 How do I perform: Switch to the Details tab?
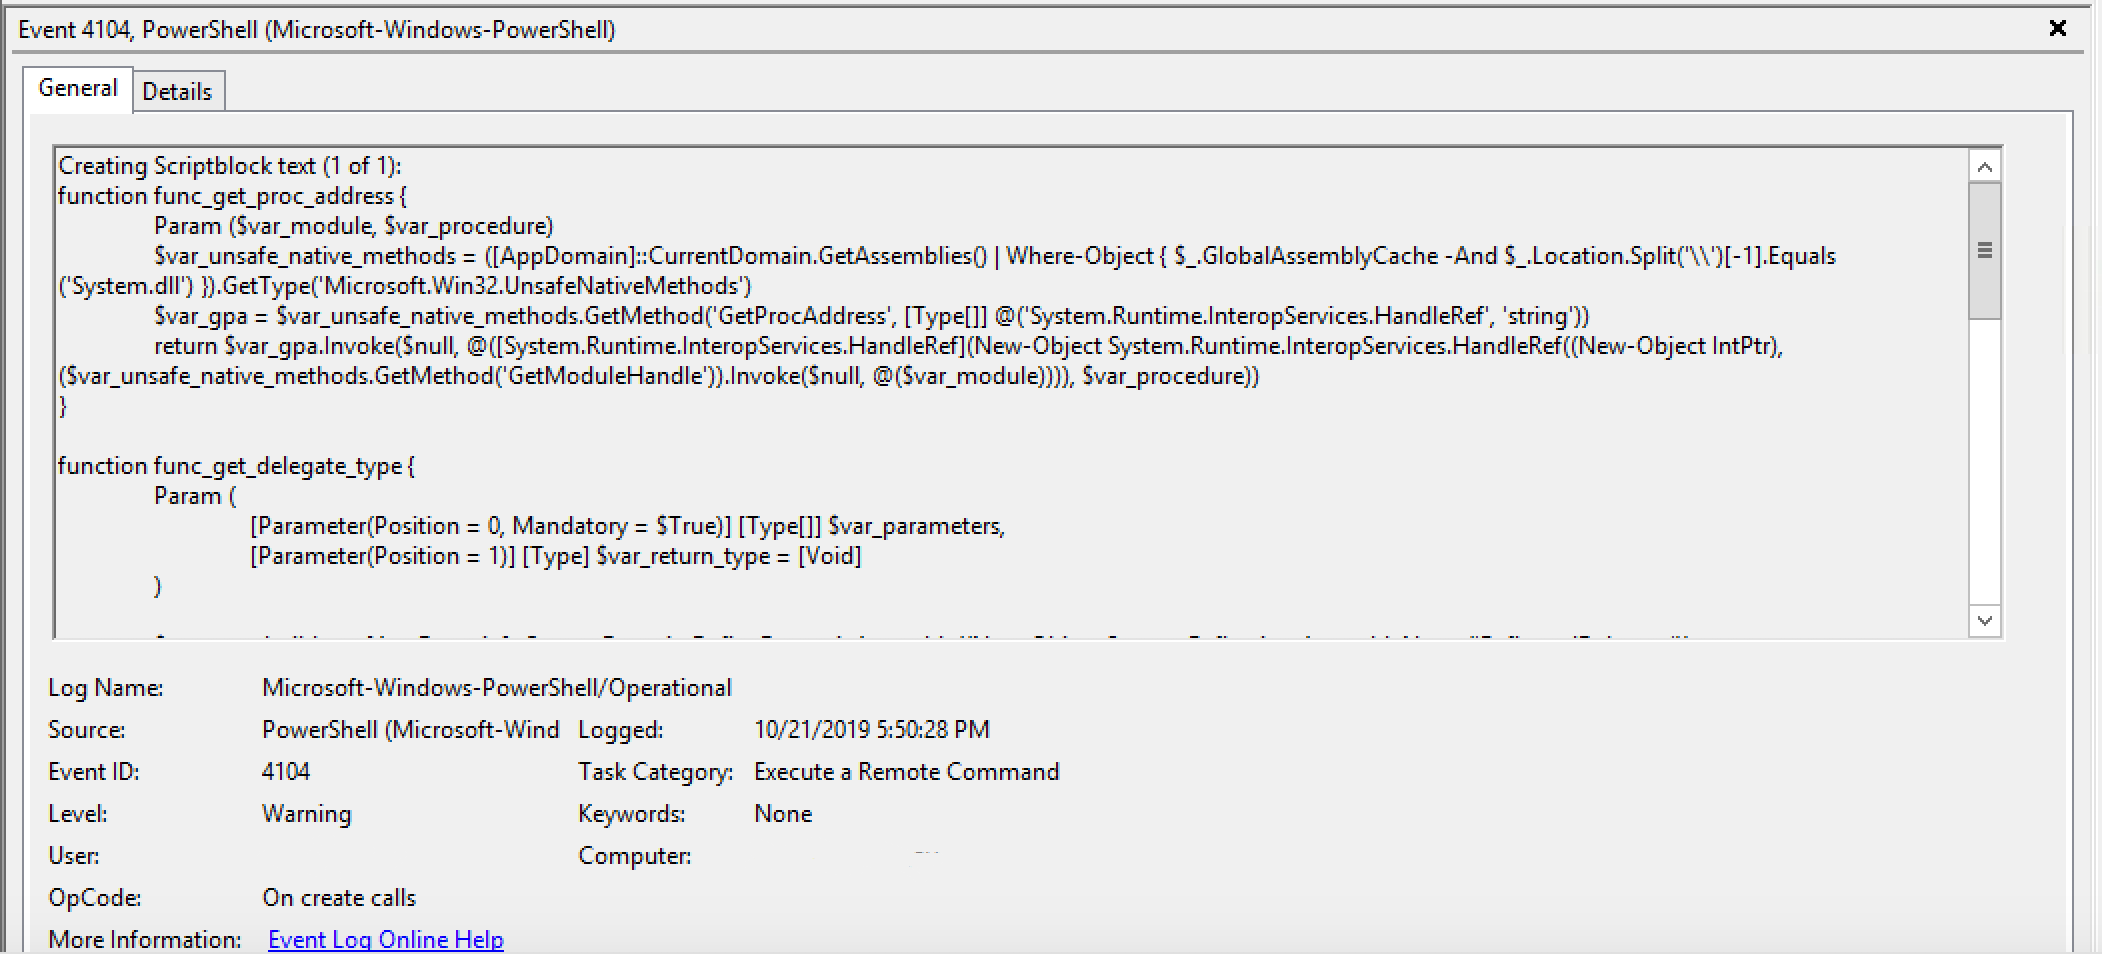coord(178,91)
